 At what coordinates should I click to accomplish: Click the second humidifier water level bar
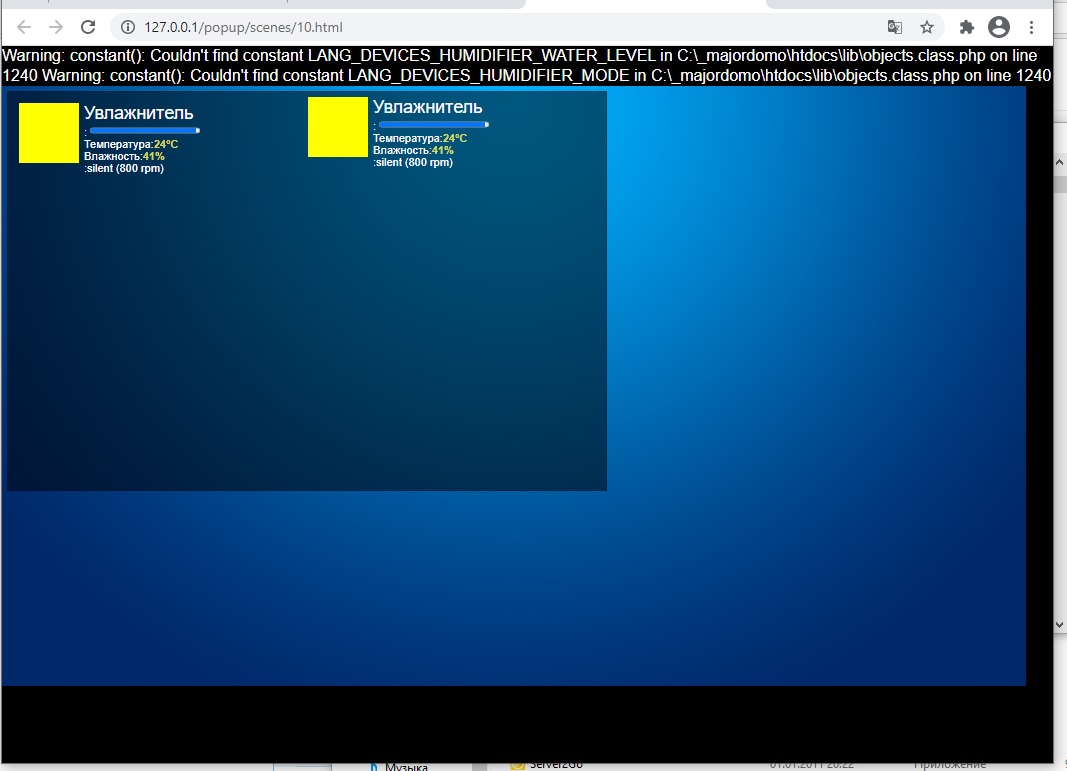[x=433, y=125]
